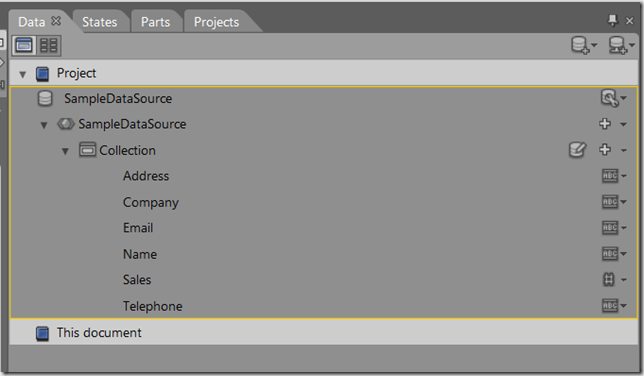Edit sample values icon for Collection
This screenshot has width=644, height=376.
pyautogui.click(x=577, y=150)
